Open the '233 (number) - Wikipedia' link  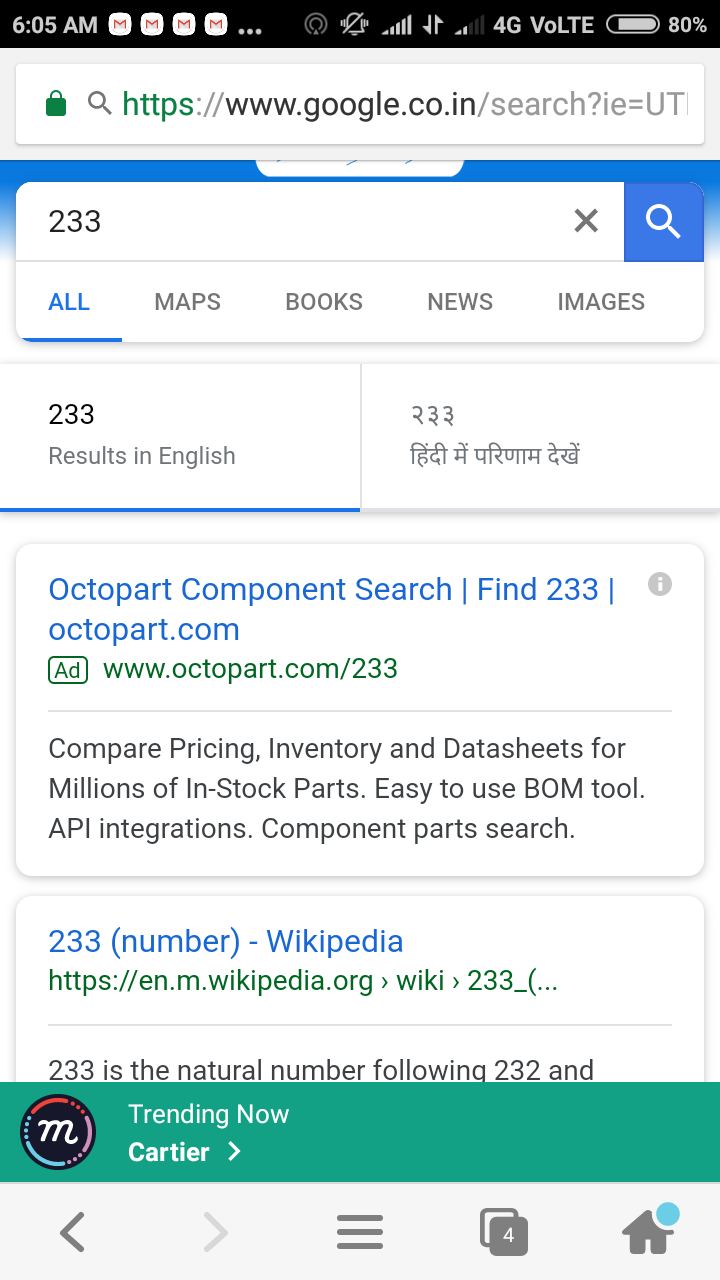[x=226, y=940]
